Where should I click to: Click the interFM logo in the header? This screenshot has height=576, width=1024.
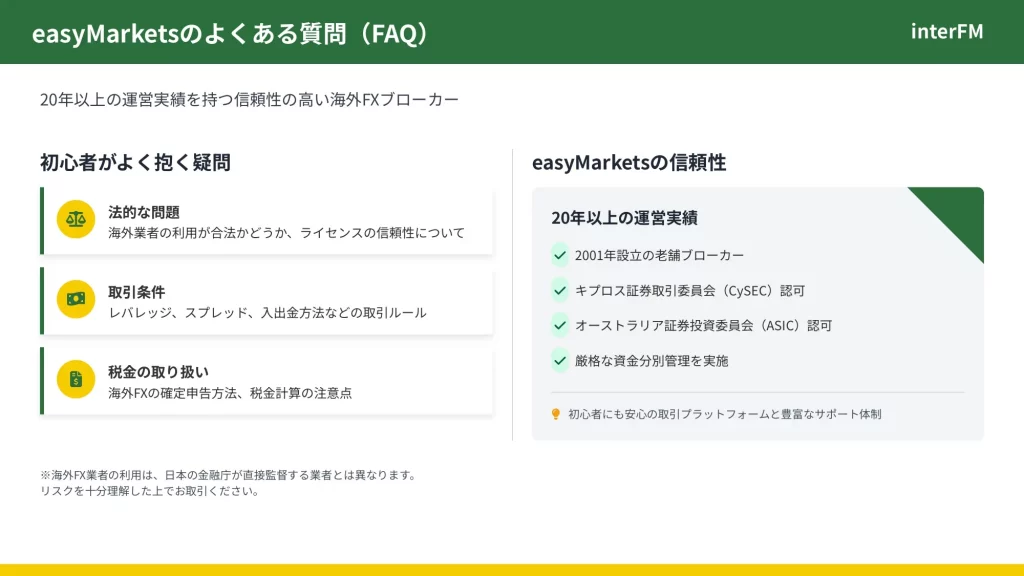click(946, 32)
